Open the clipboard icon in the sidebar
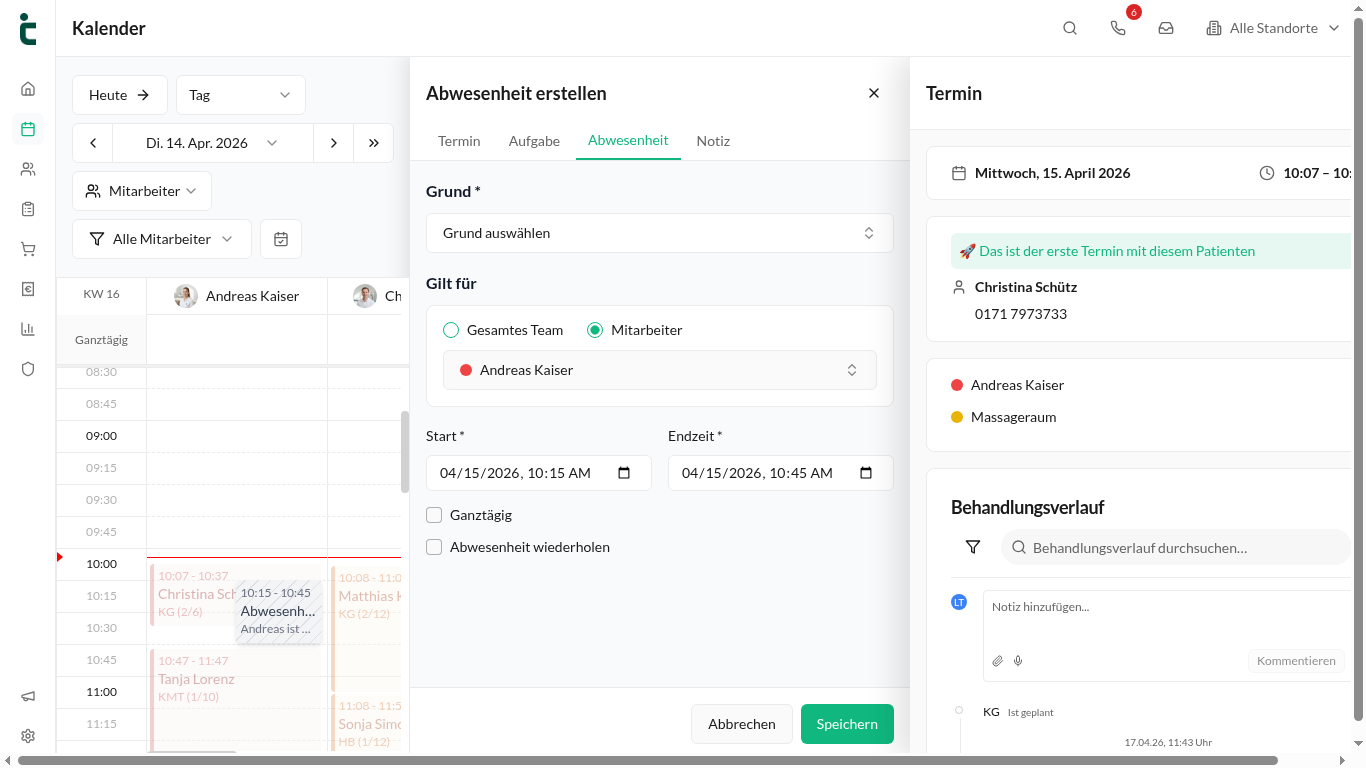Image resolution: width=1366 pixels, height=768 pixels. tap(28, 209)
